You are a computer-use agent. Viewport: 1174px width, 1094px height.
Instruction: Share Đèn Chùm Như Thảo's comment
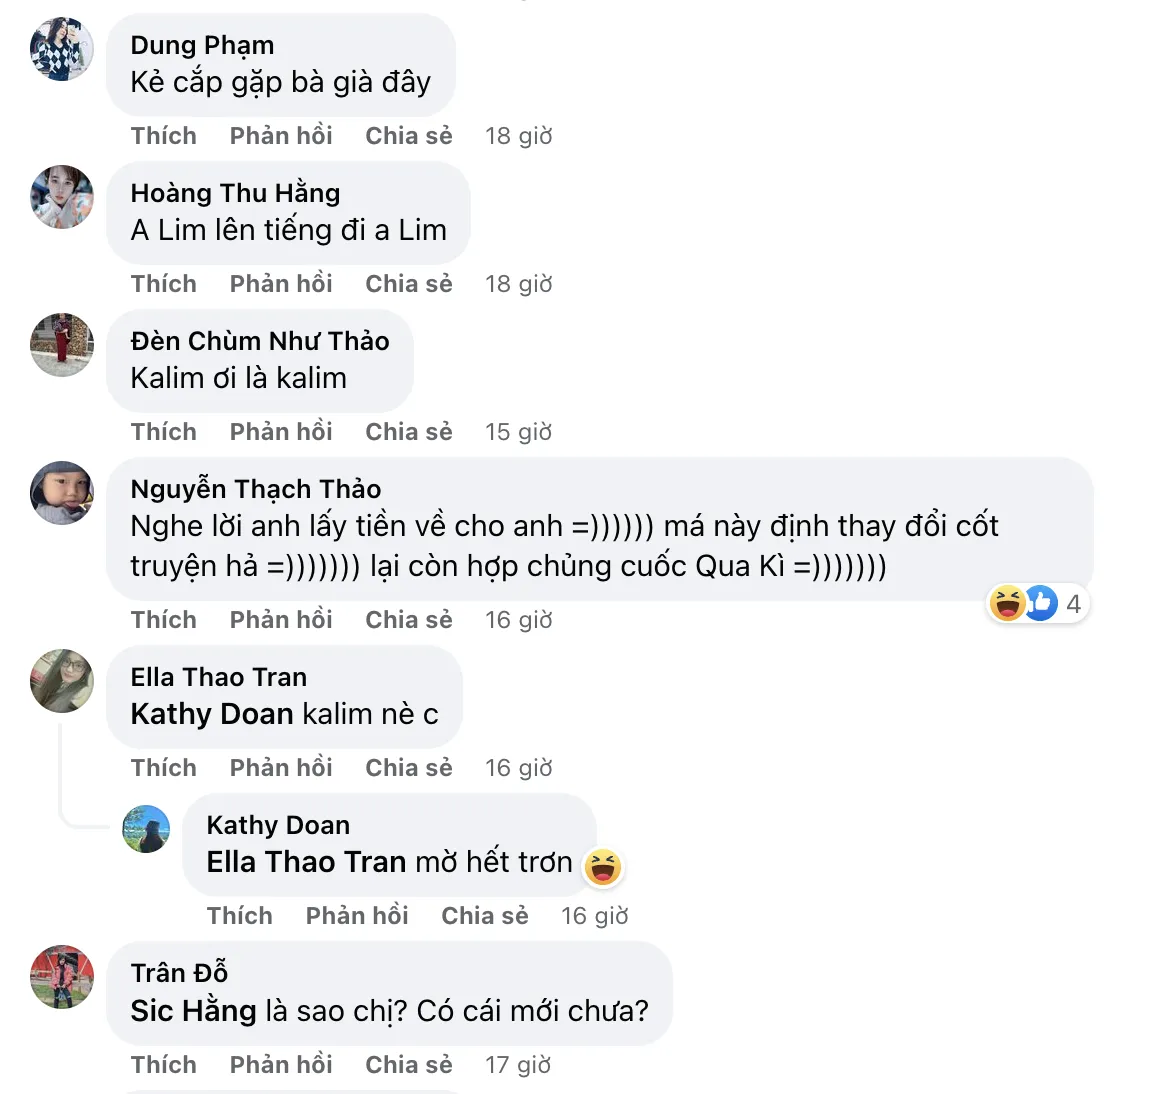click(x=408, y=432)
